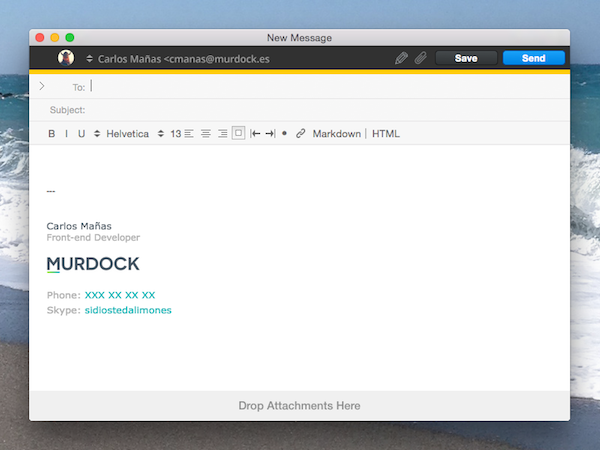Toggle underline formatting with the U icon

pos(82,134)
